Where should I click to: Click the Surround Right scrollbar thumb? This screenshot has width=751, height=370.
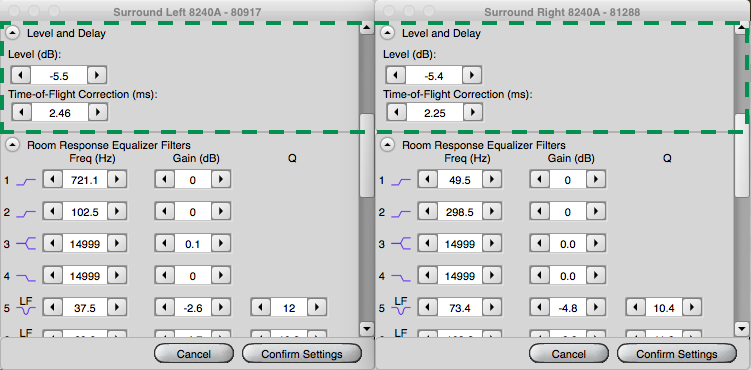(741, 155)
